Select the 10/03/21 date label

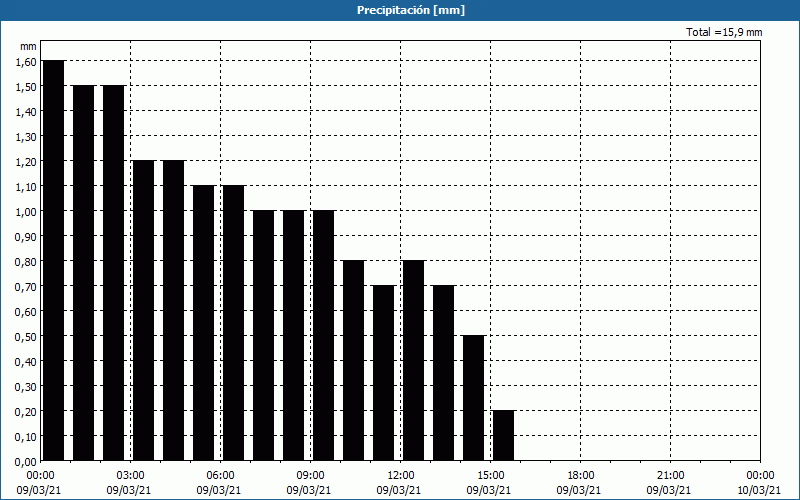pos(759,490)
